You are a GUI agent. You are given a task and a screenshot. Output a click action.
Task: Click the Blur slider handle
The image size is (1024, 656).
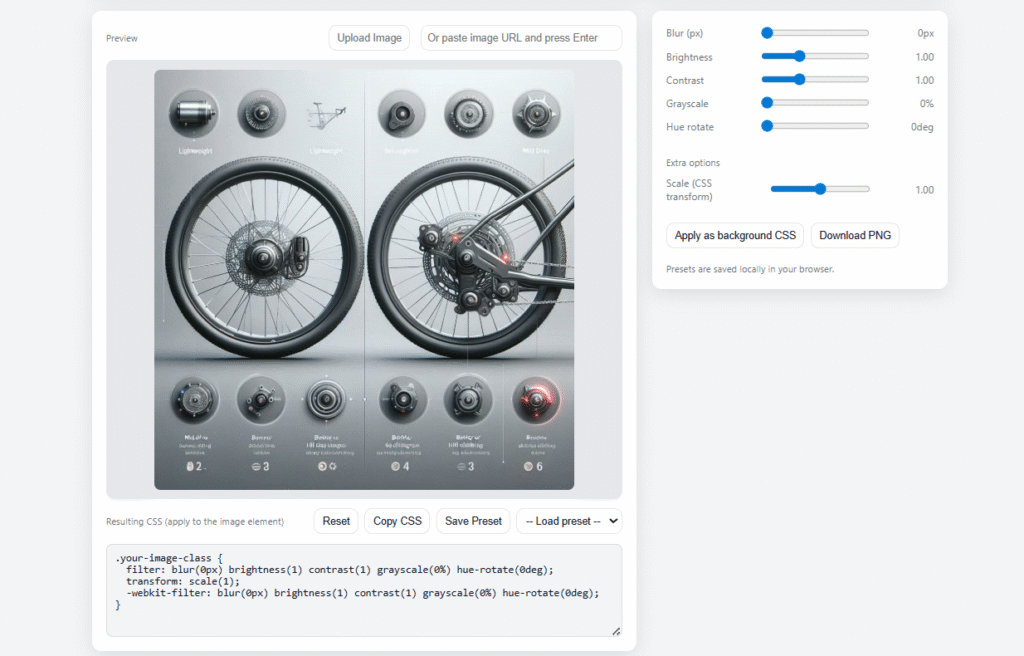tap(766, 32)
